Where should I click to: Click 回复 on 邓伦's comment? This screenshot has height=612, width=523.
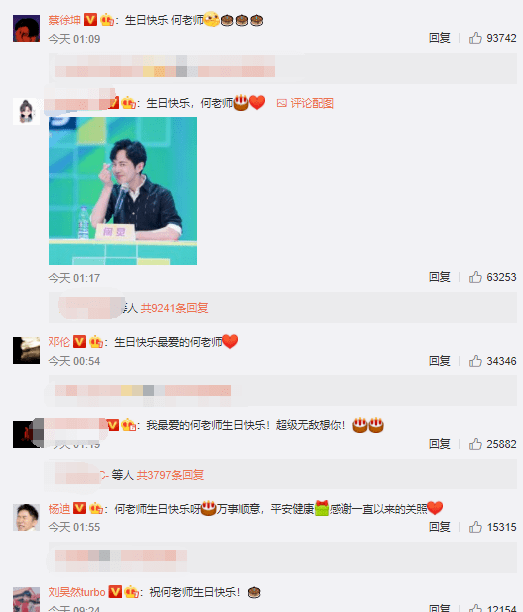[x=440, y=361]
